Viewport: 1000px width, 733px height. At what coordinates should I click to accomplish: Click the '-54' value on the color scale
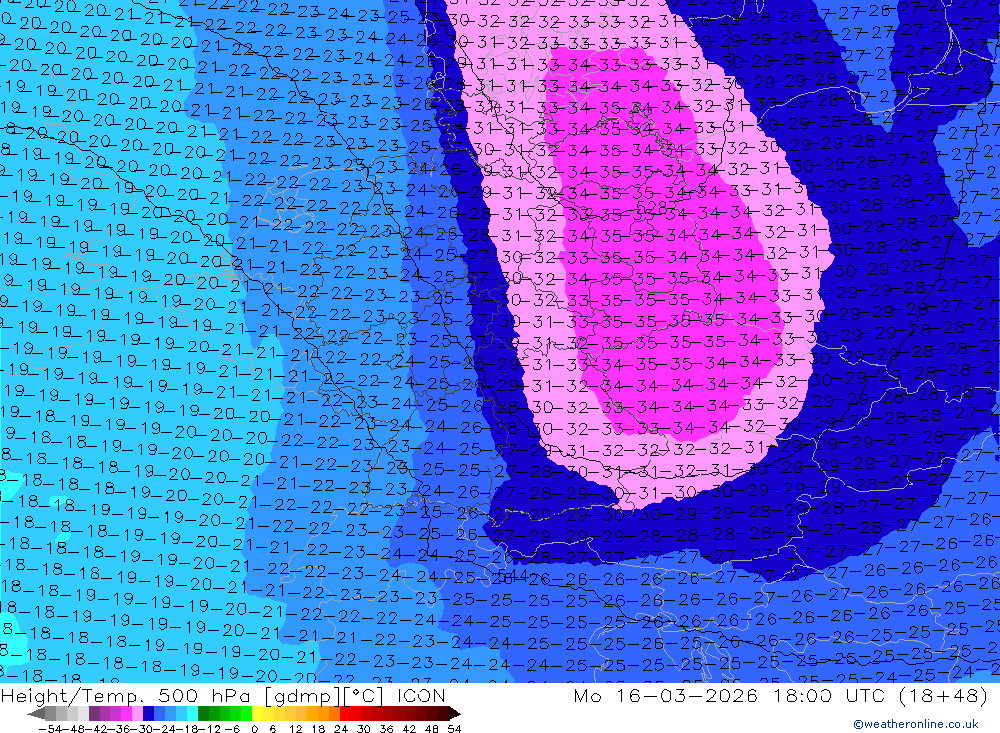pyautogui.click(x=50, y=729)
